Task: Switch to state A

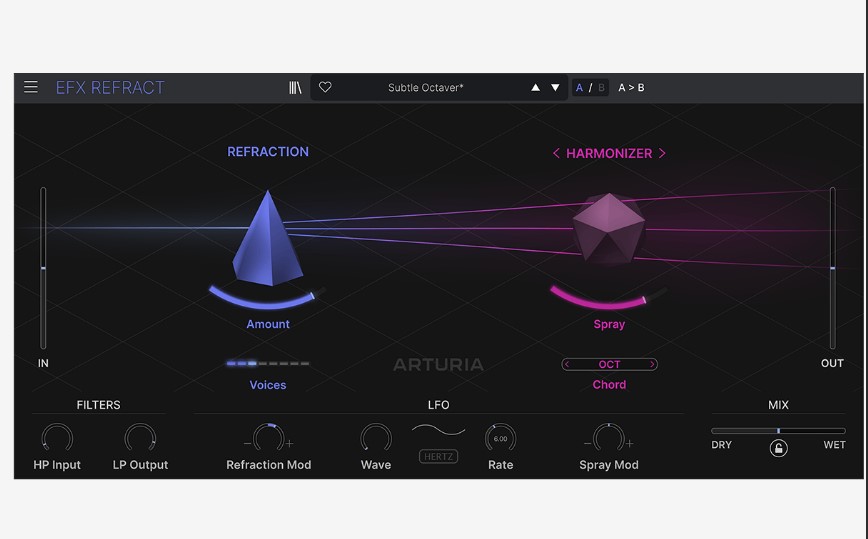Action: 579,87
